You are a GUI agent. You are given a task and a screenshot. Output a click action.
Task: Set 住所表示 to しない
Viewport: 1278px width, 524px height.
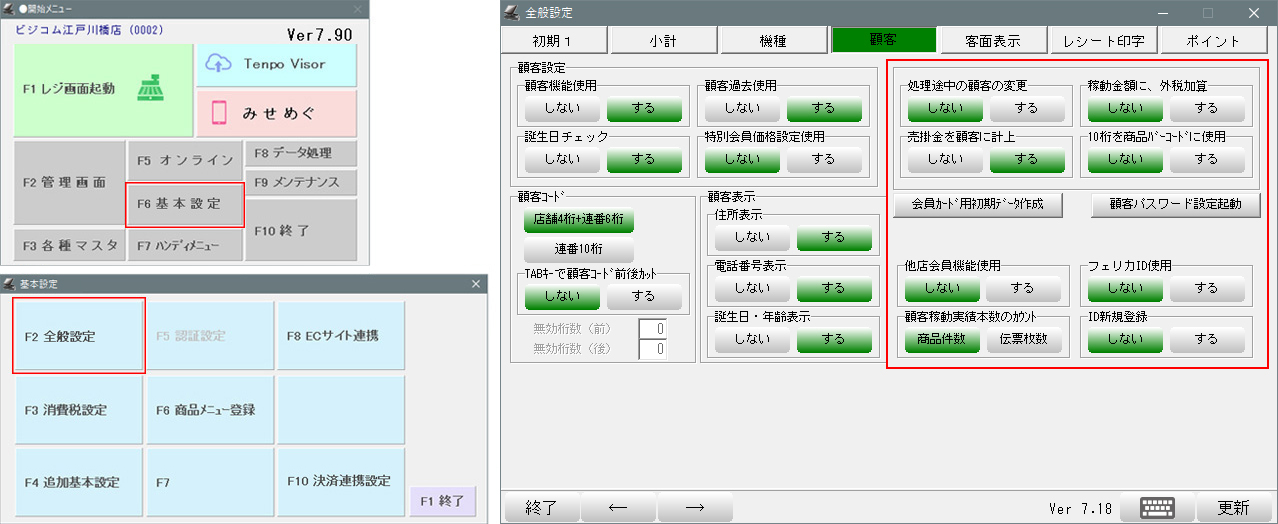[x=752, y=238]
